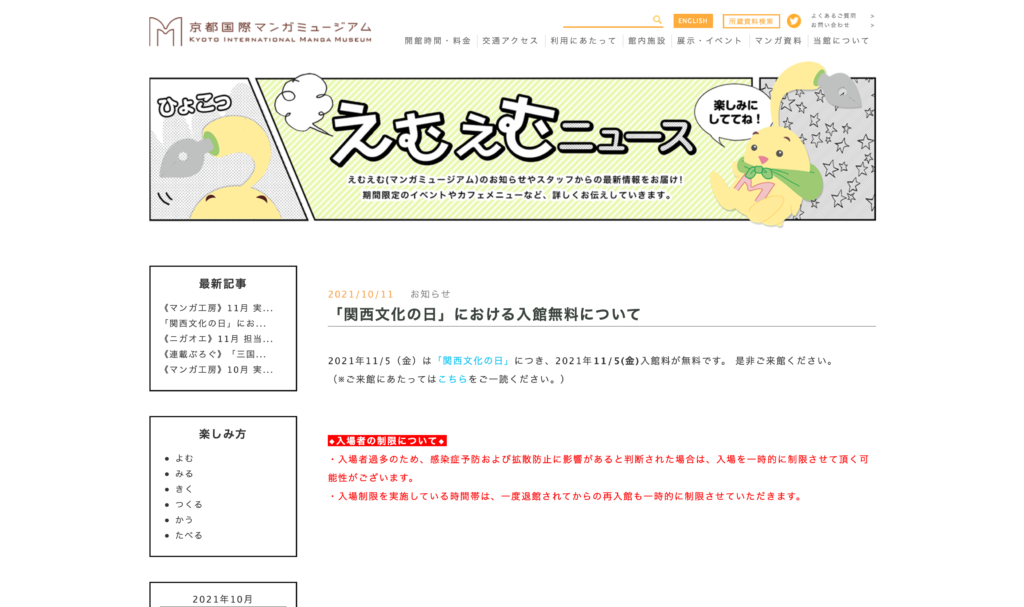The width and height of the screenshot is (1024, 607).
Task: Click the 楽しみ方 sidebar heading
Action: pyautogui.click(x=223, y=434)
